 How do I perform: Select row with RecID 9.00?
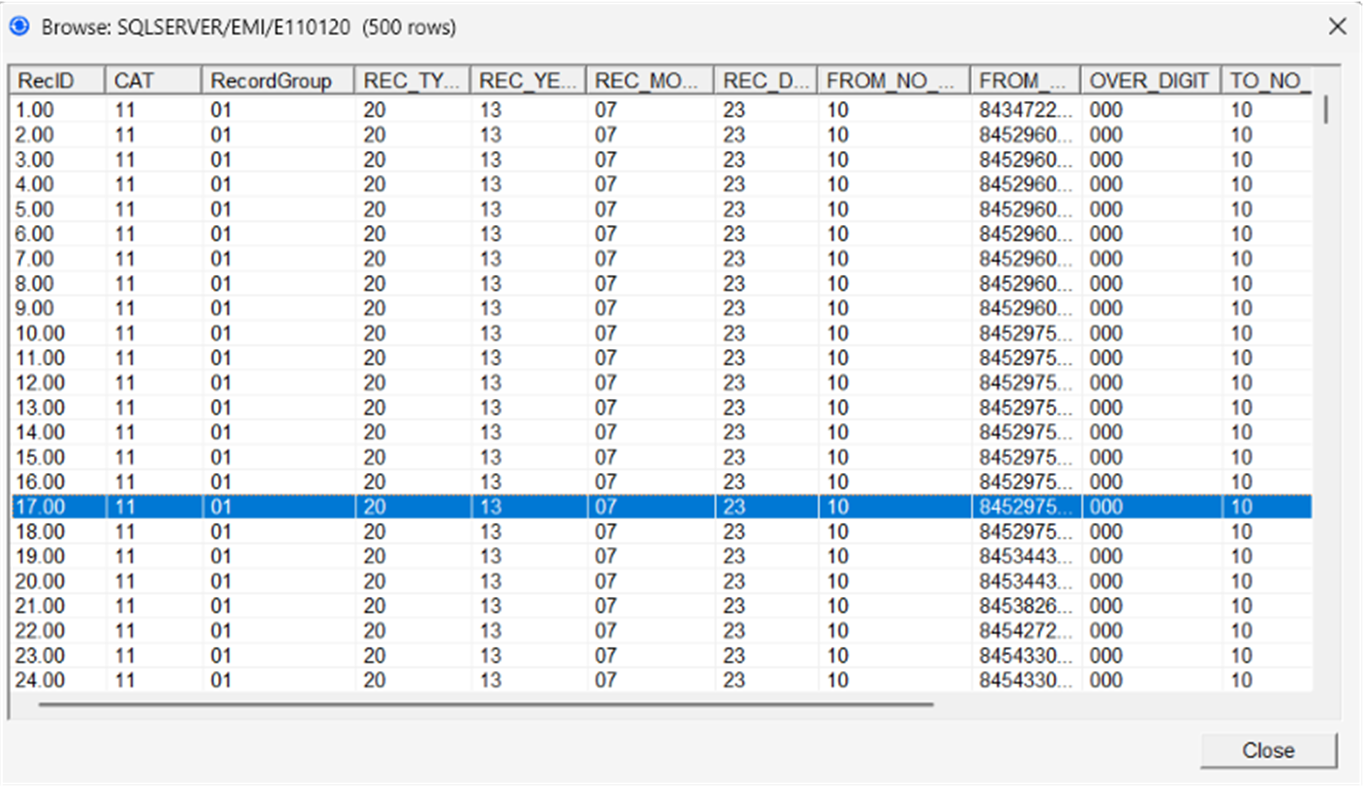[660, 308]
